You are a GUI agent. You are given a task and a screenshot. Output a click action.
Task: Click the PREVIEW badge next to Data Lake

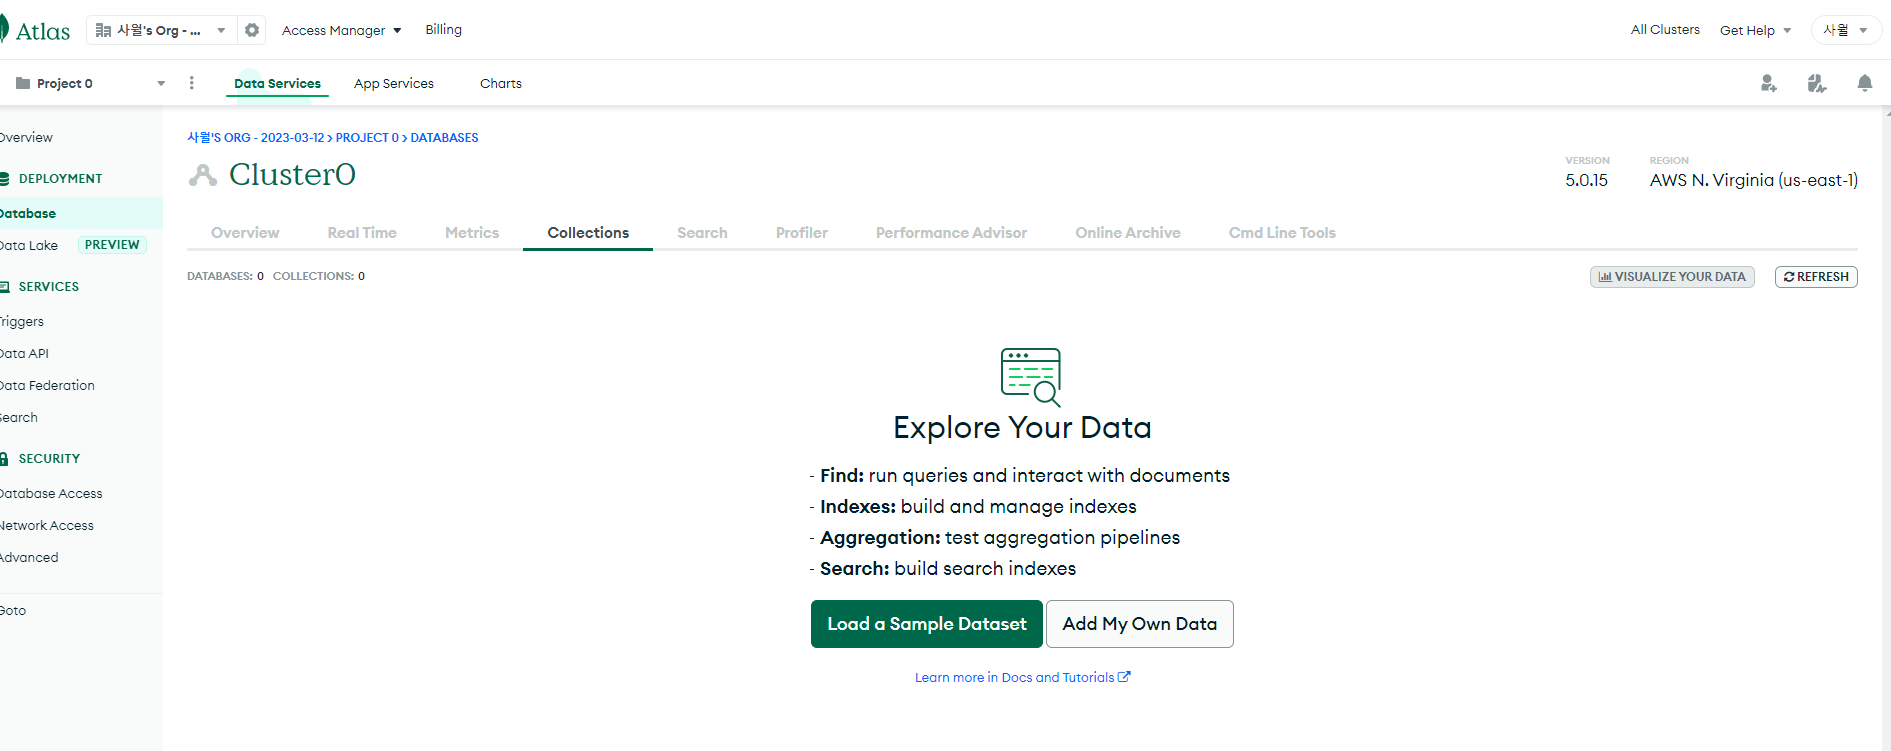pos(112,245)
